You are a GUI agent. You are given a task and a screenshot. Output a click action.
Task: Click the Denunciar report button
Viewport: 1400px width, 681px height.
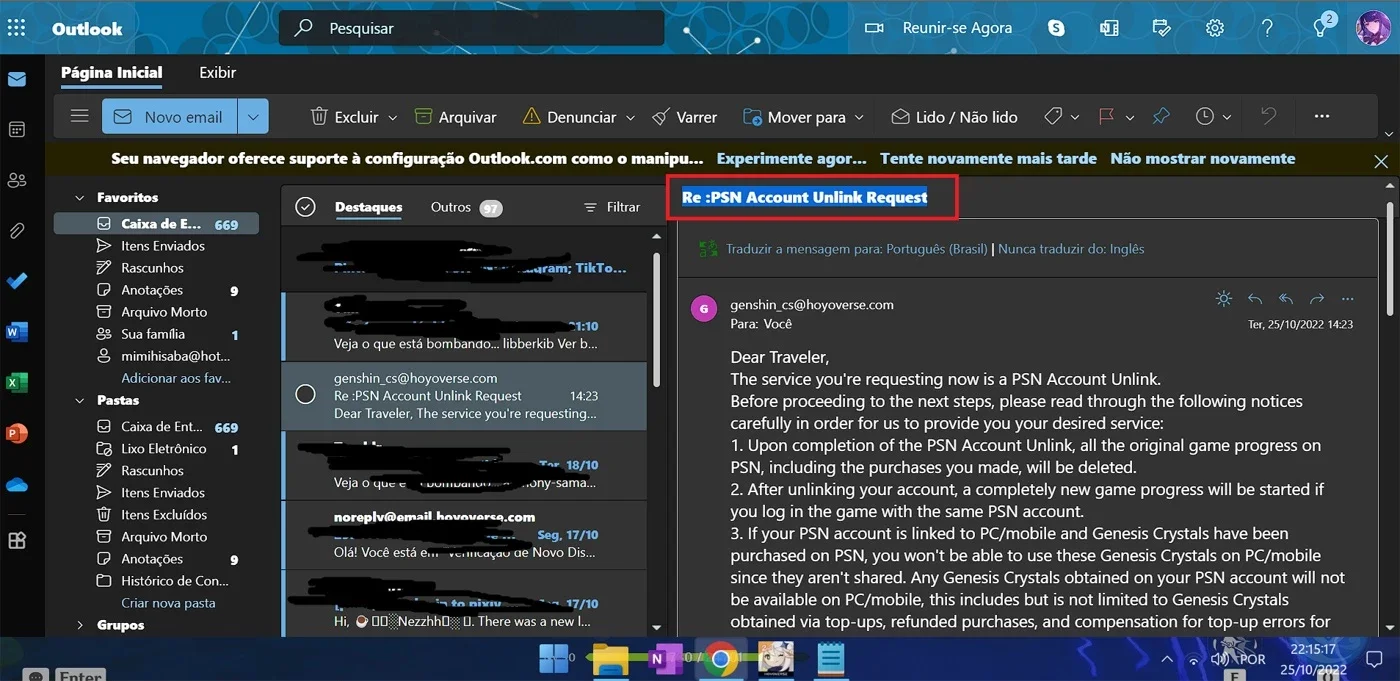point(570,117)
